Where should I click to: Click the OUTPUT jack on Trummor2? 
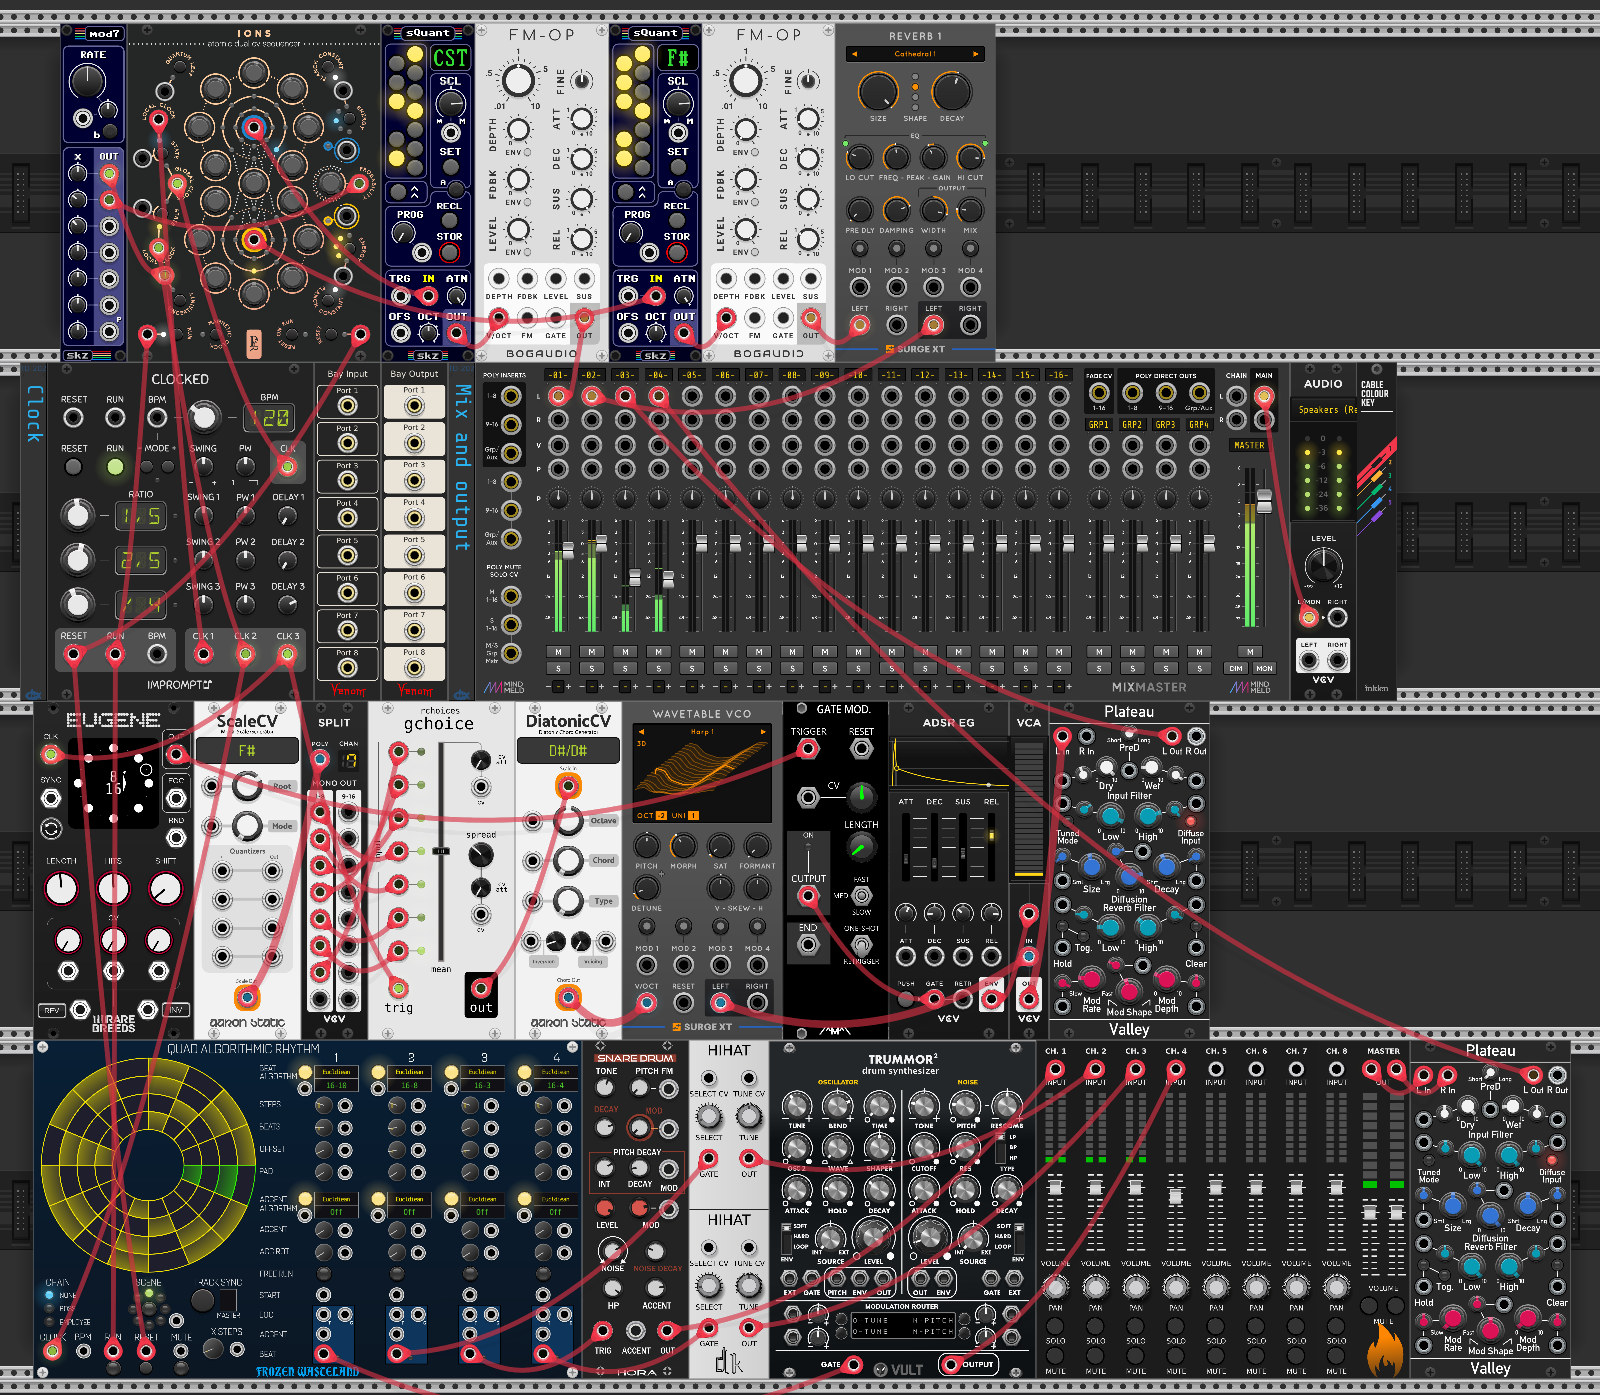[950, 1364]
